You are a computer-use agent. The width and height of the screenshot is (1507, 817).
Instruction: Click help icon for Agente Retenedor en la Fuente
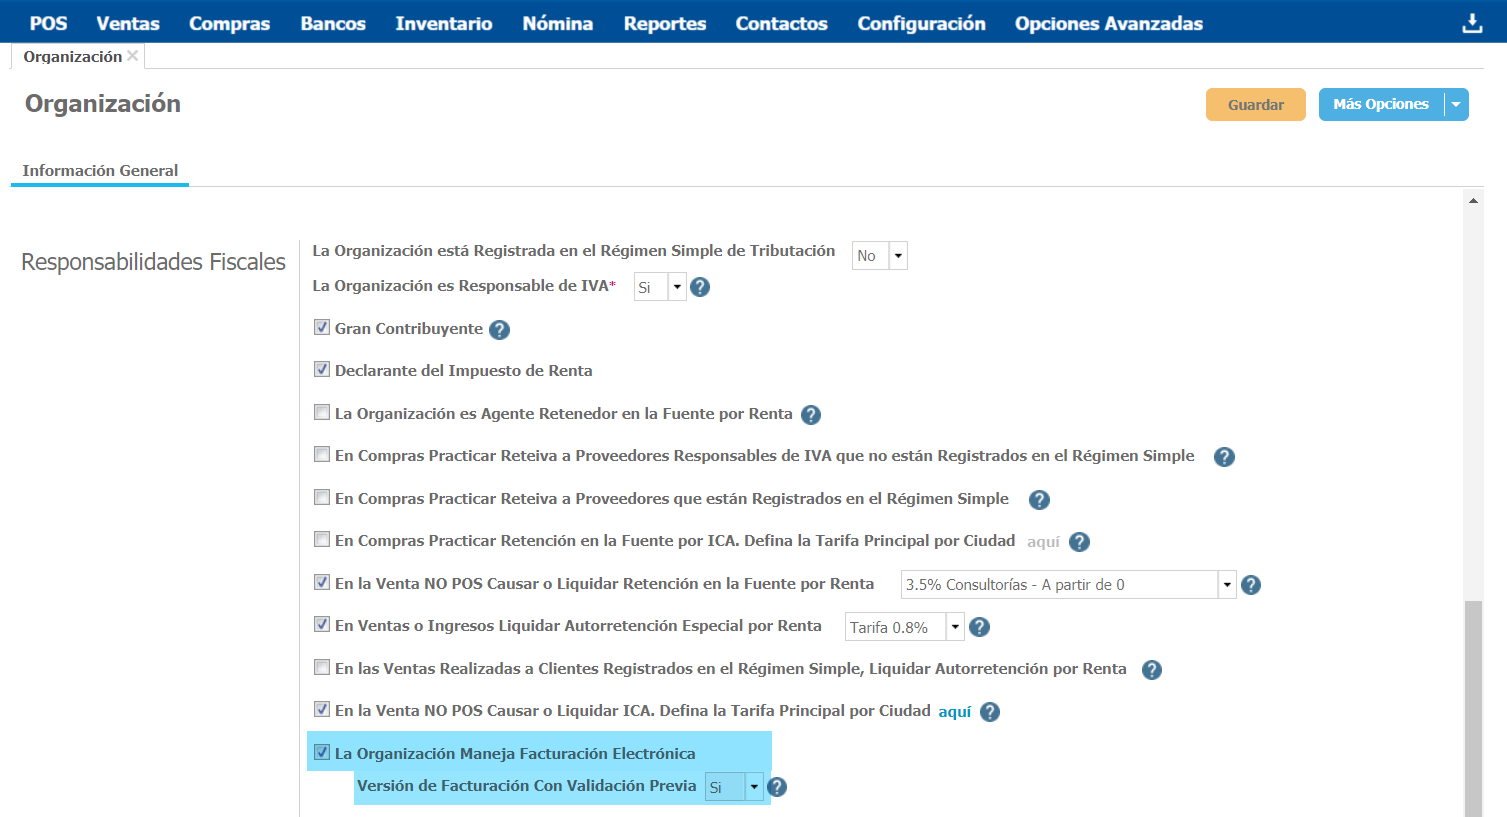tap(811, 414)
